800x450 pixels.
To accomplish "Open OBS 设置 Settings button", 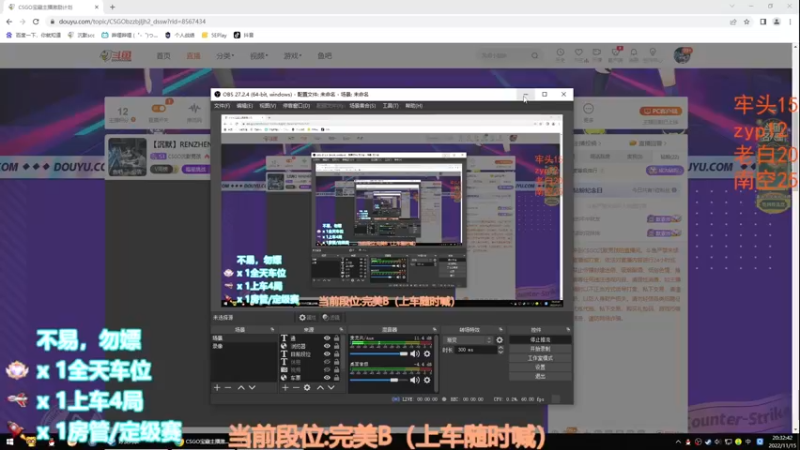I will click(x=540, y=367).
